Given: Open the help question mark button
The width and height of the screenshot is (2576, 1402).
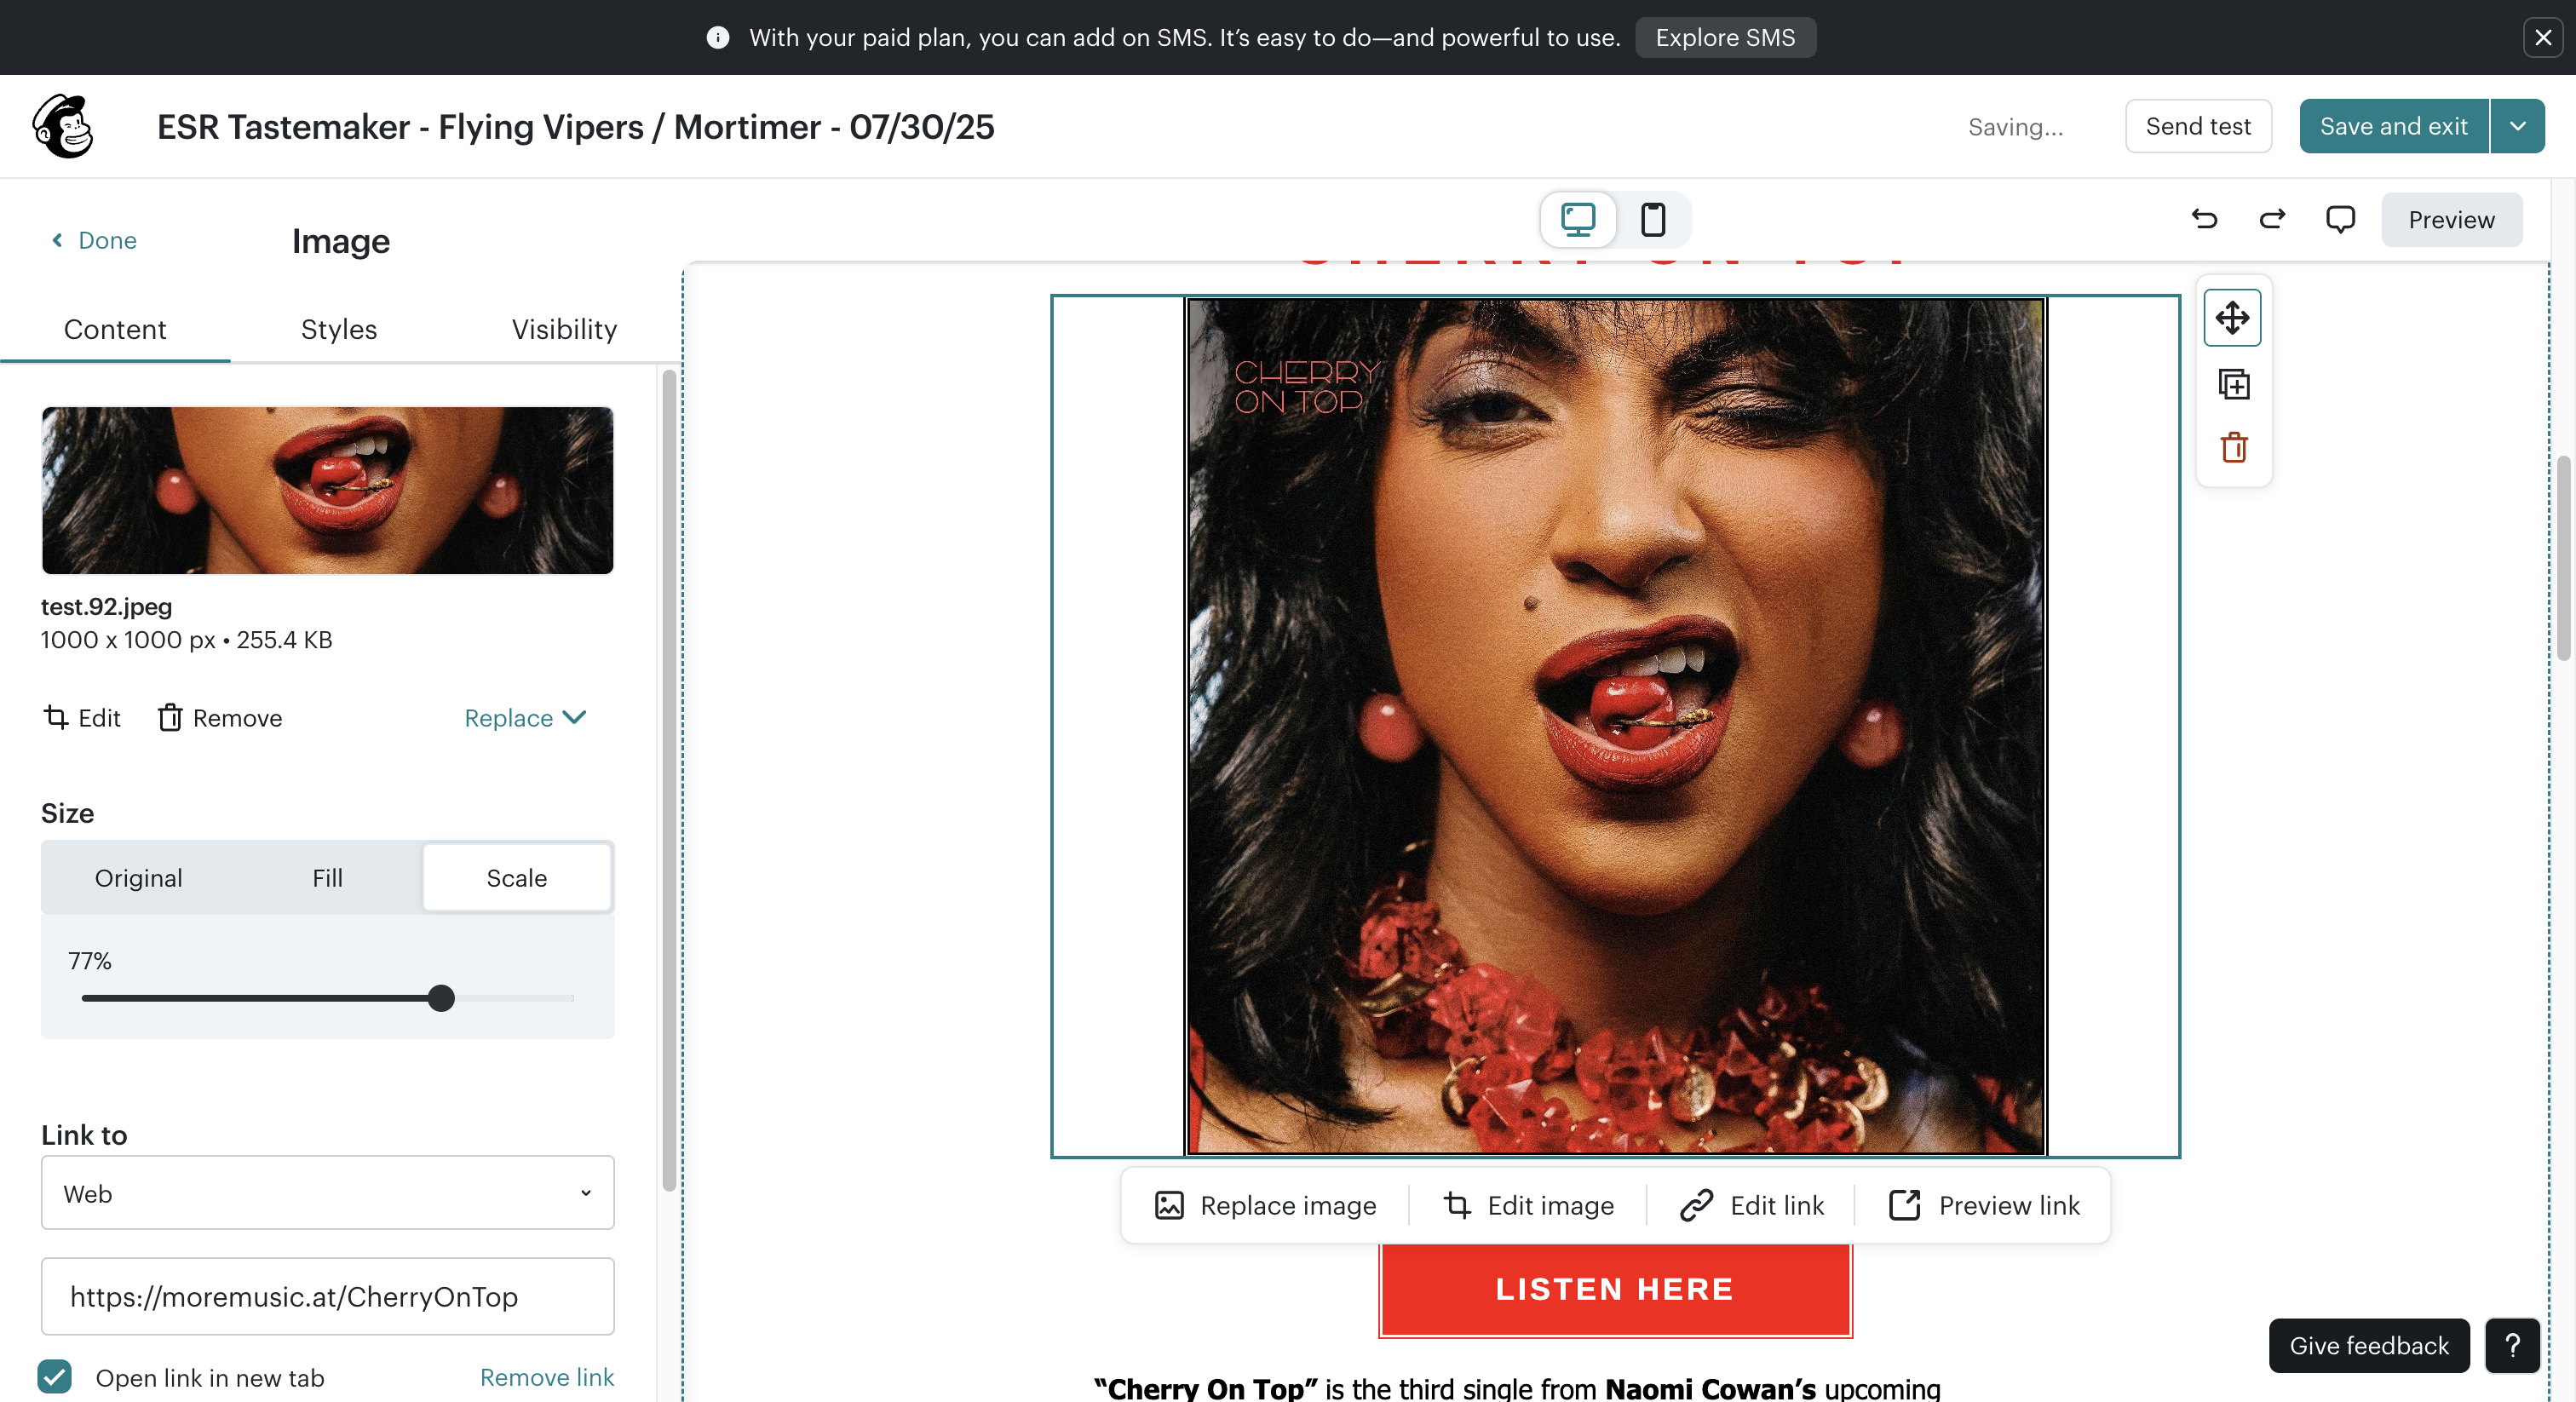Looking at the screenshot, I should pos(2512,1345).
